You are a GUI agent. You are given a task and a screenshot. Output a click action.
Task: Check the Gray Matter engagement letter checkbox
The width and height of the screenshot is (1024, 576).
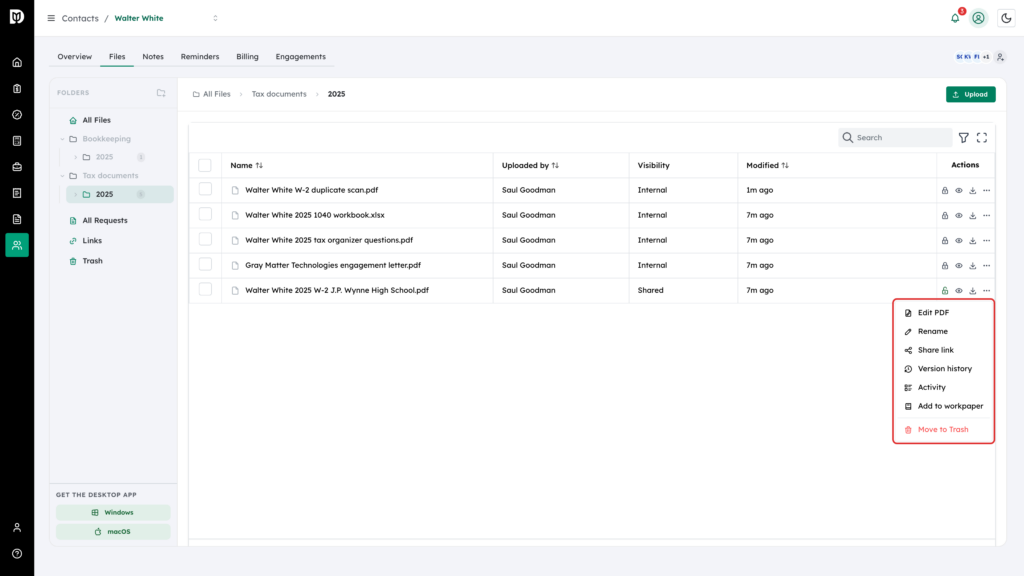[205, 264]
